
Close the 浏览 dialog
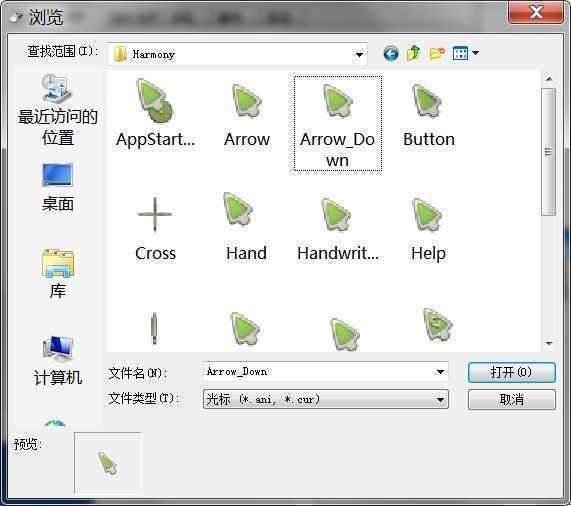[x=536, y=12]
